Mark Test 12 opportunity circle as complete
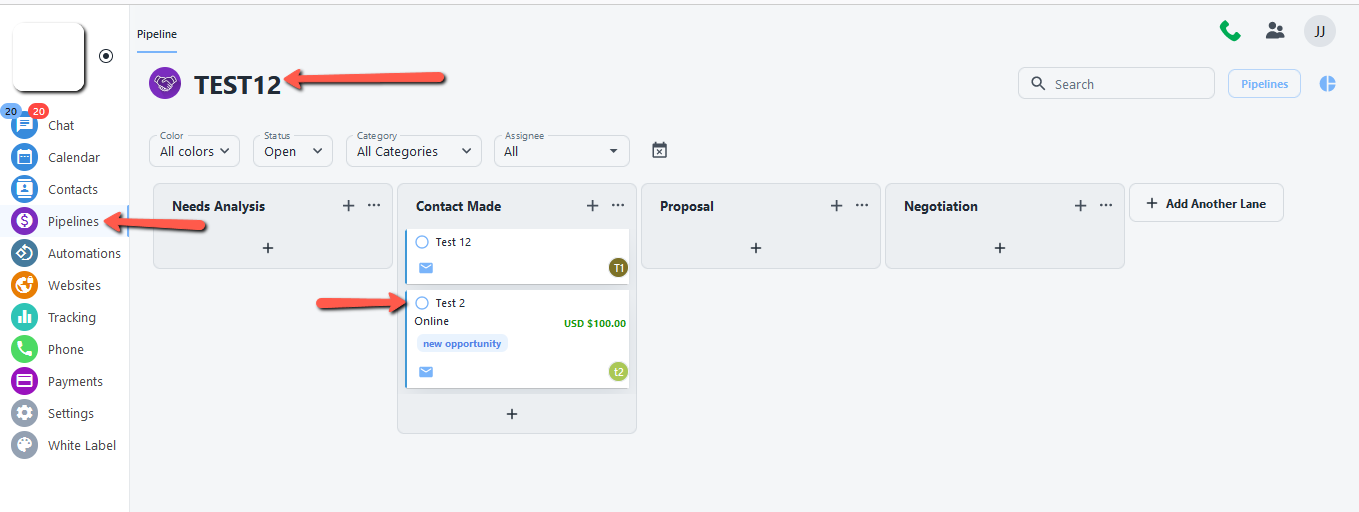The image size is (1359, 512). [422, 242]
